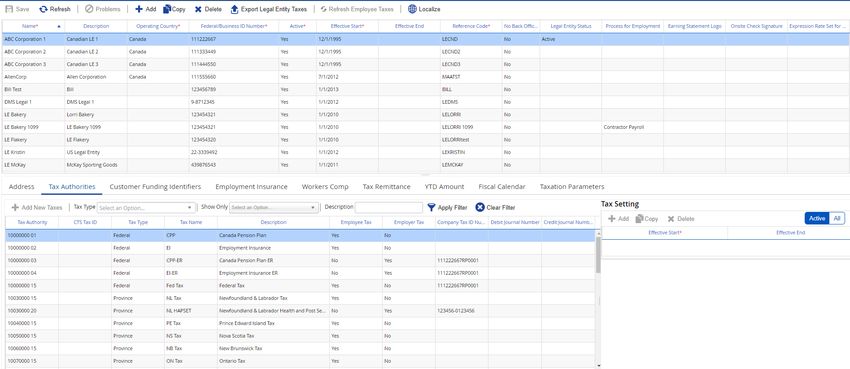This screenshot has width=850, height=369.
Task: Add a new legal entity
Action: [145, 9]
